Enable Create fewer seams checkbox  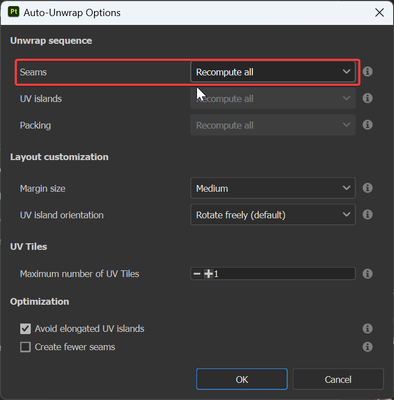coord(25,347)
